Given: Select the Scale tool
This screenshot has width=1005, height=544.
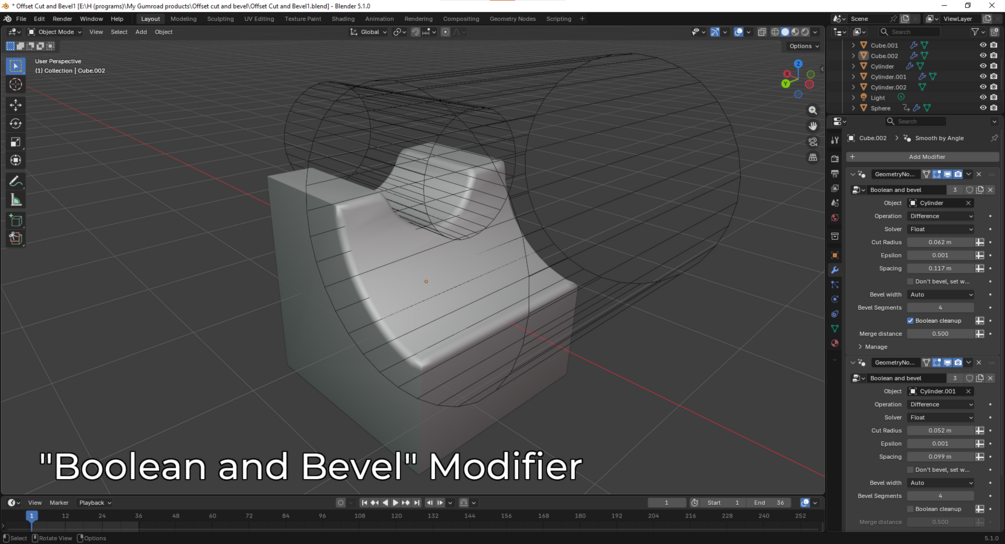Looking at the screenshot, I should pos(15,142).
